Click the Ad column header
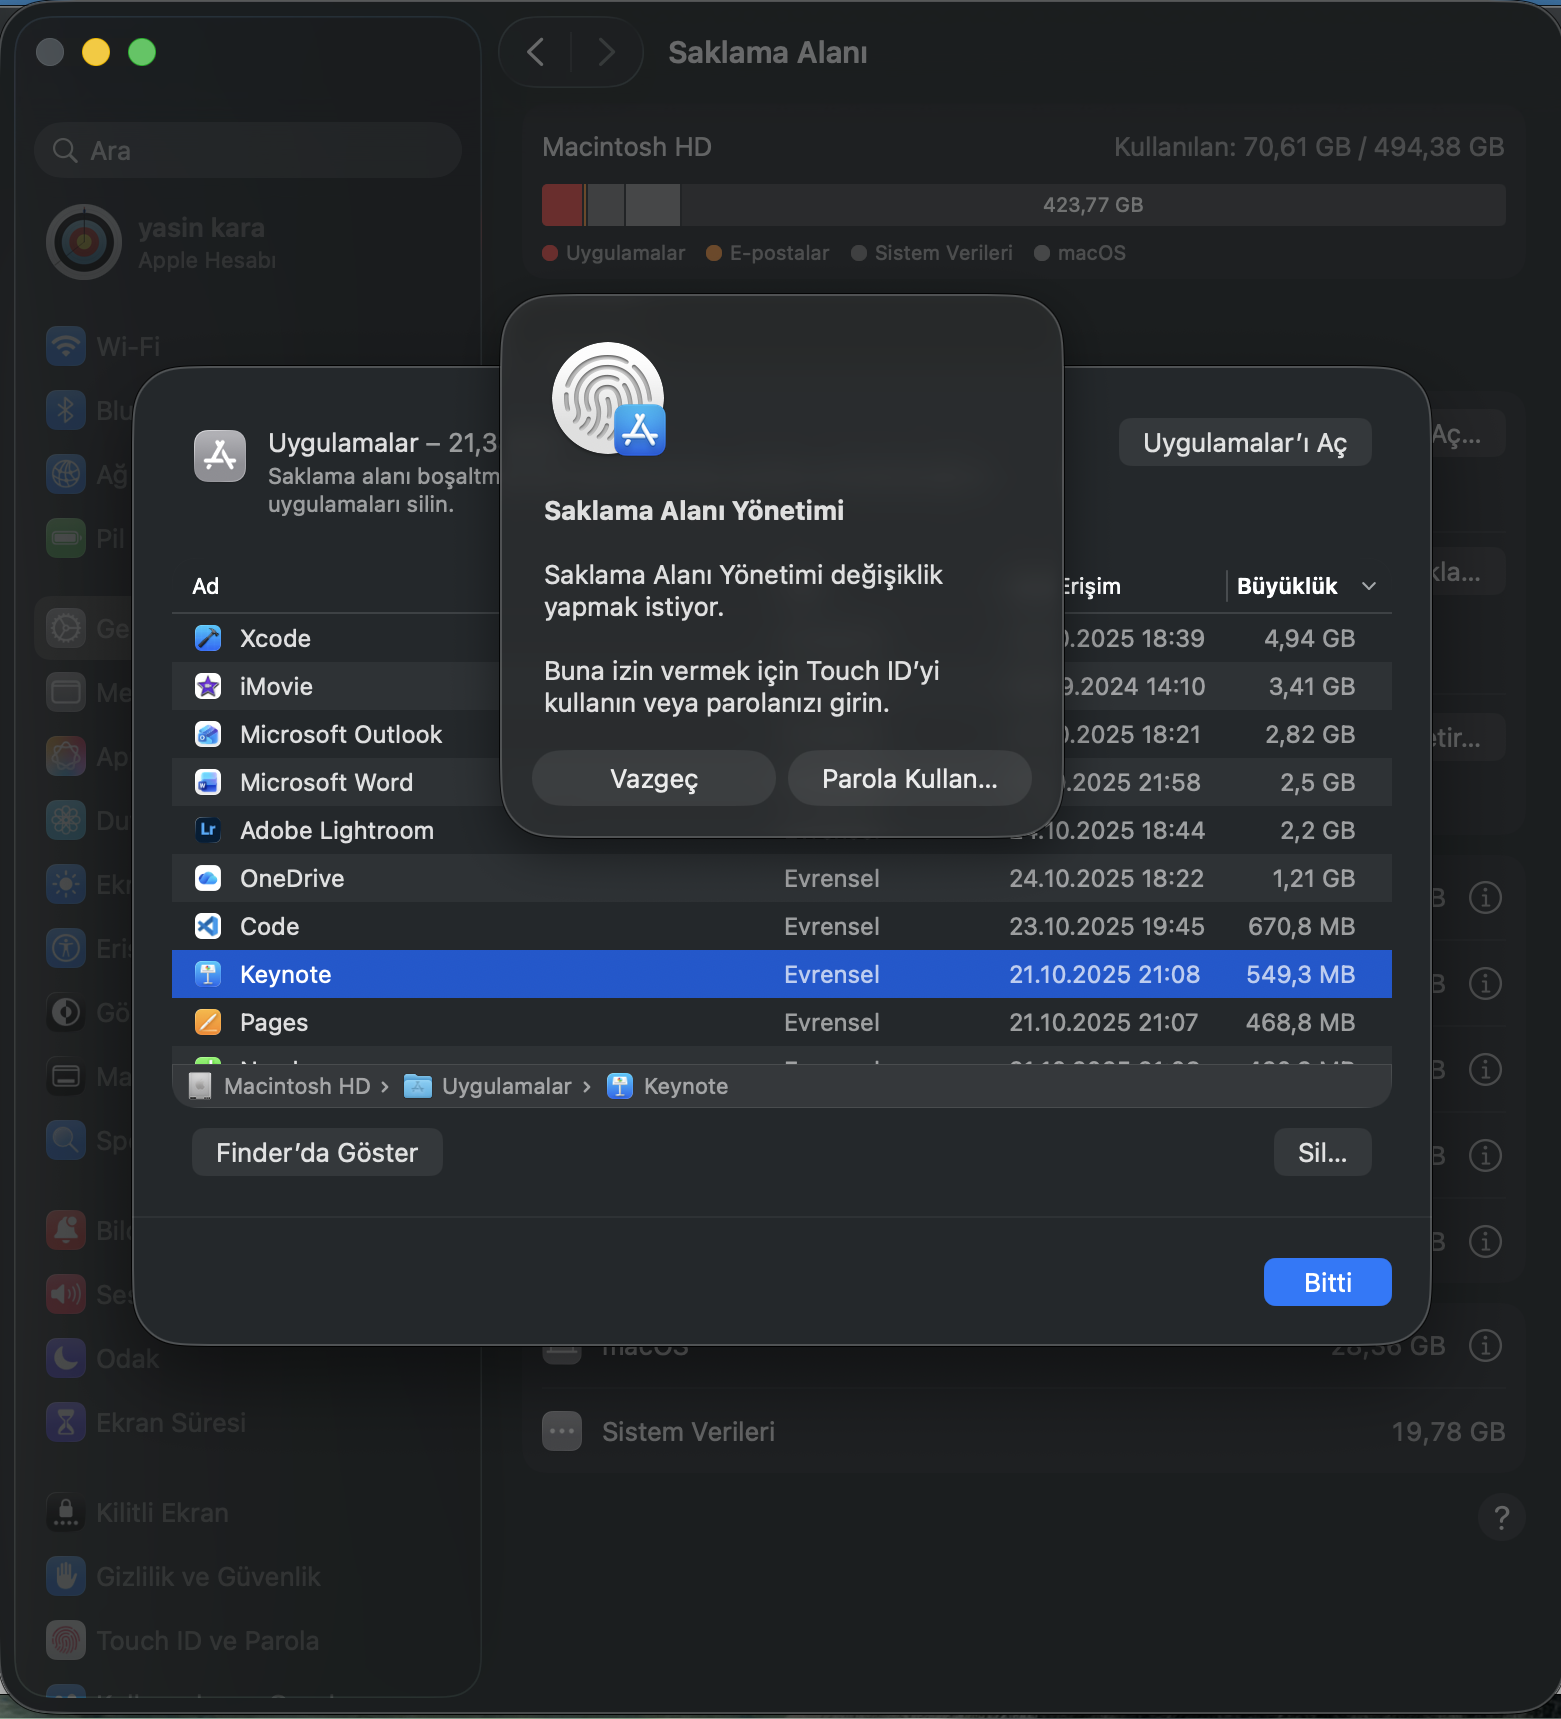This screenshot has height=1719, width=1561. (206, 586)
